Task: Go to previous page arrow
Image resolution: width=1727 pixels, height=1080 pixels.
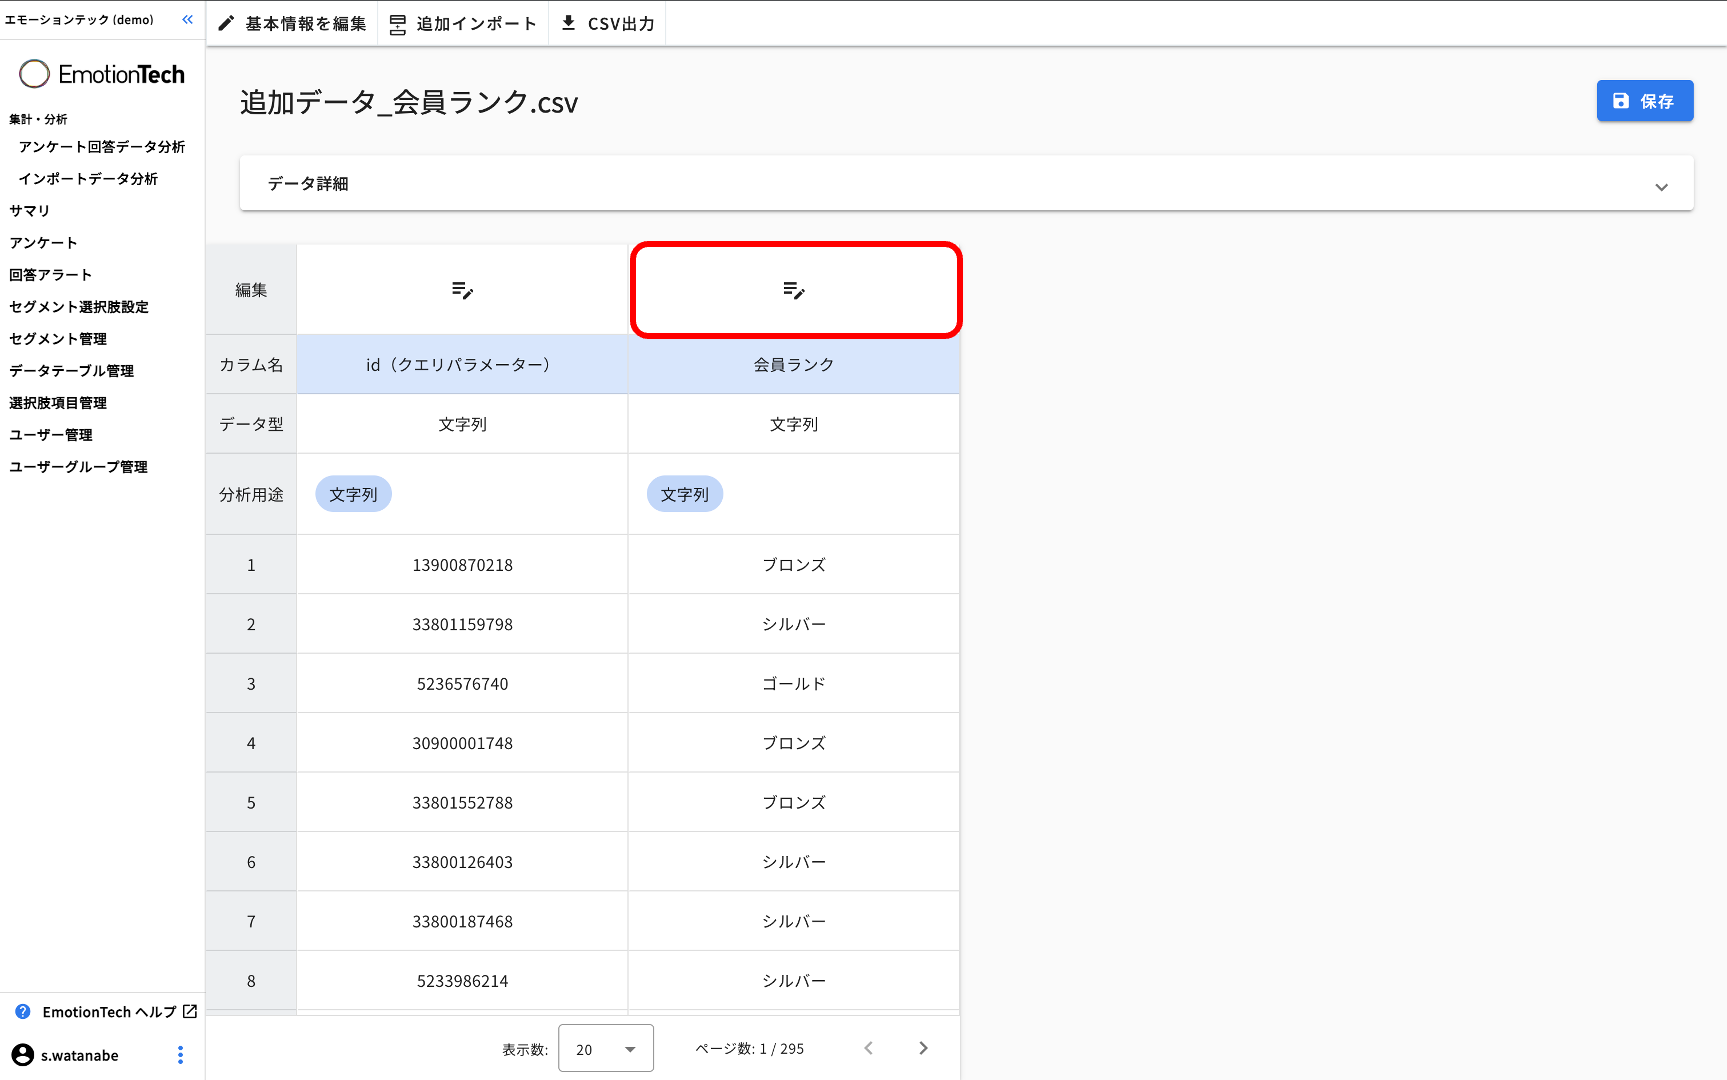Action: [x=868, y=1048]
